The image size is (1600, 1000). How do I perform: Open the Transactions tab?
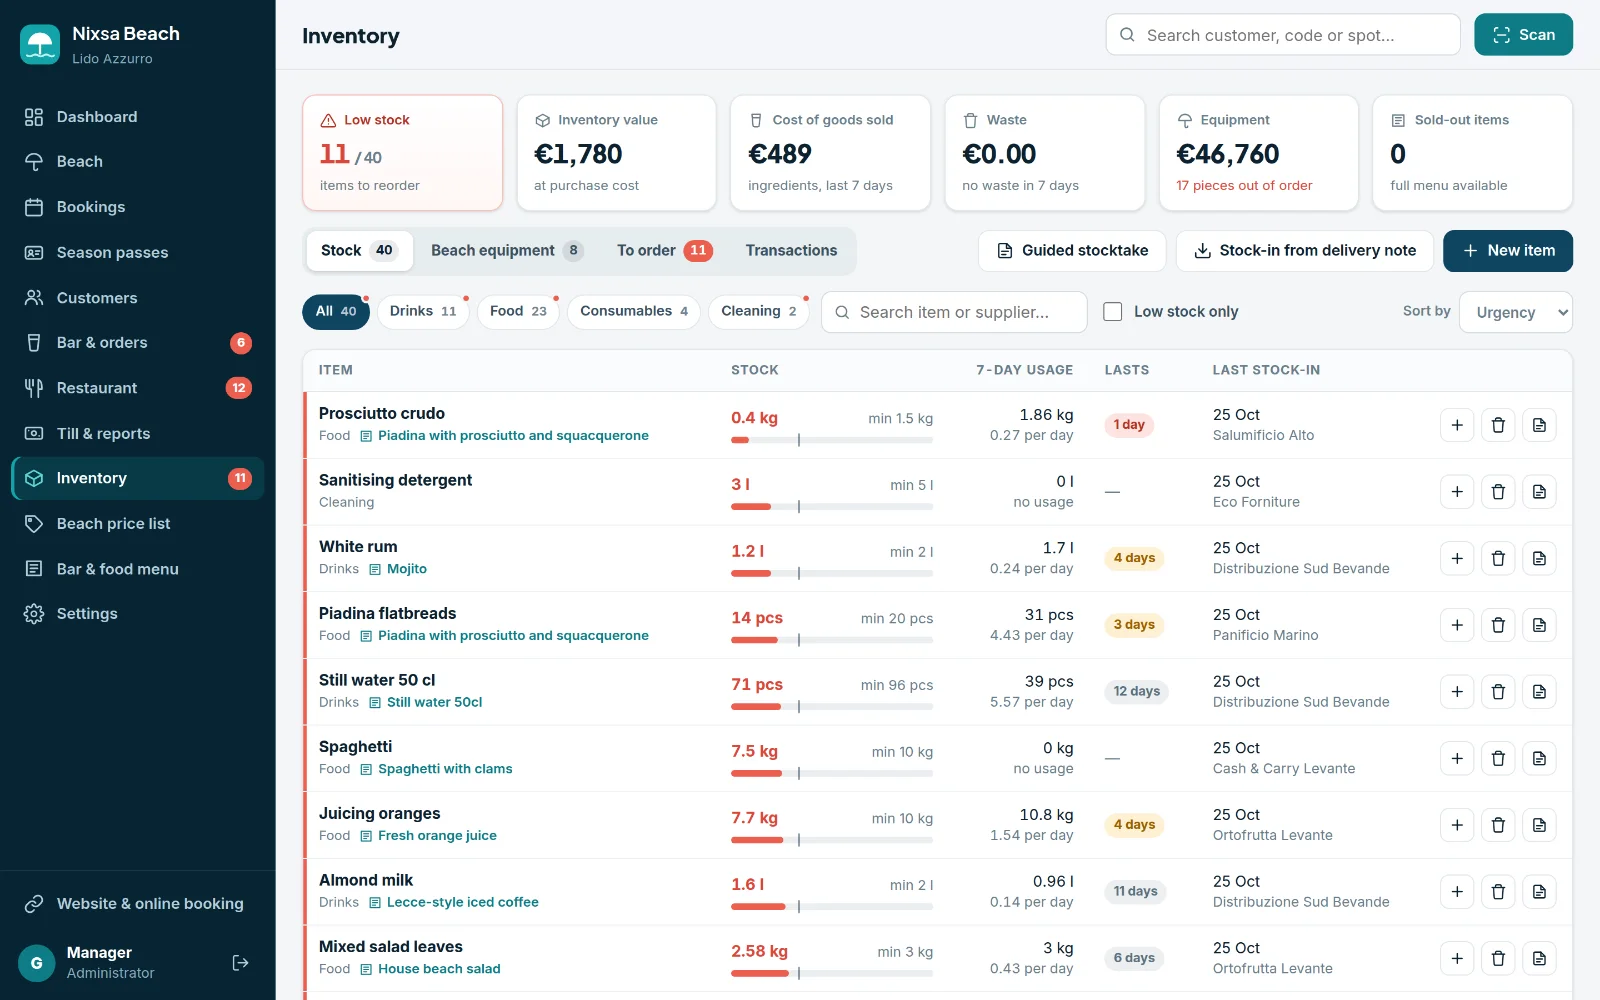click(x=791, y=251)
